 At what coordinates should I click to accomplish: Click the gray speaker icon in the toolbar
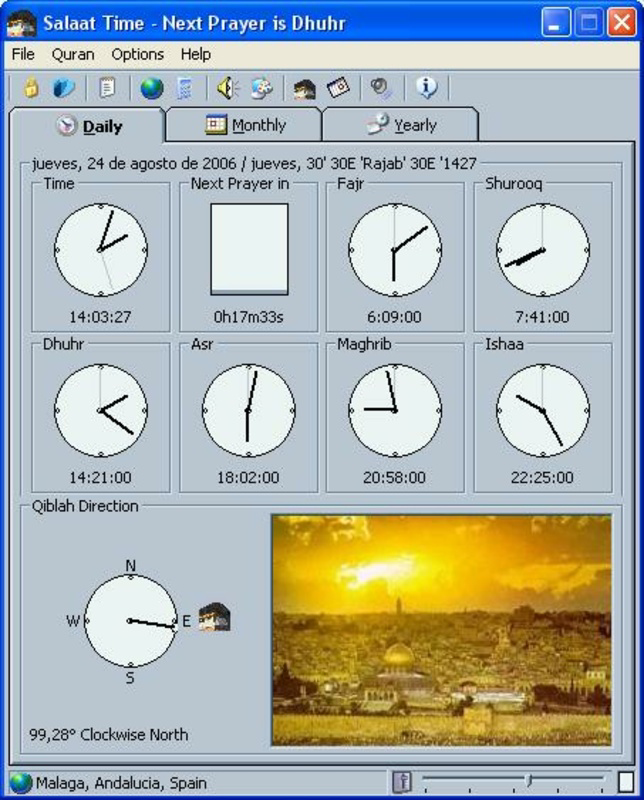coord(381,88)
